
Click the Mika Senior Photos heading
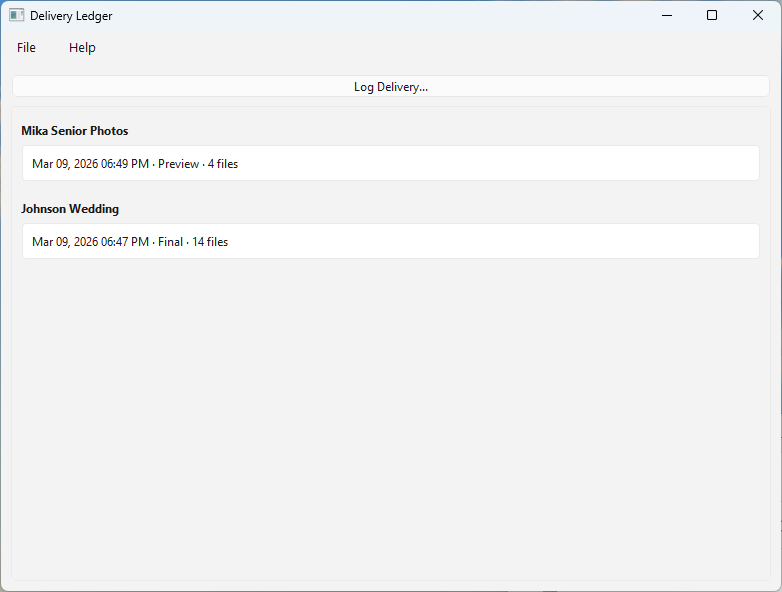click(75, 131)
